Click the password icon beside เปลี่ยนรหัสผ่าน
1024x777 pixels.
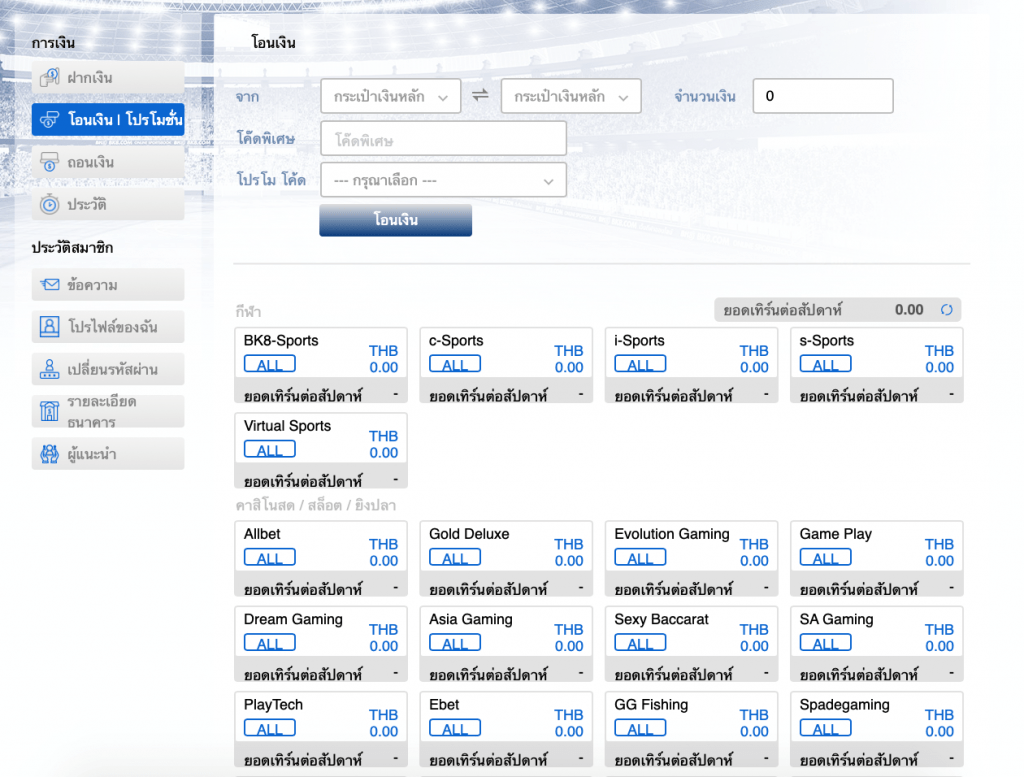(x=49, y=369)
